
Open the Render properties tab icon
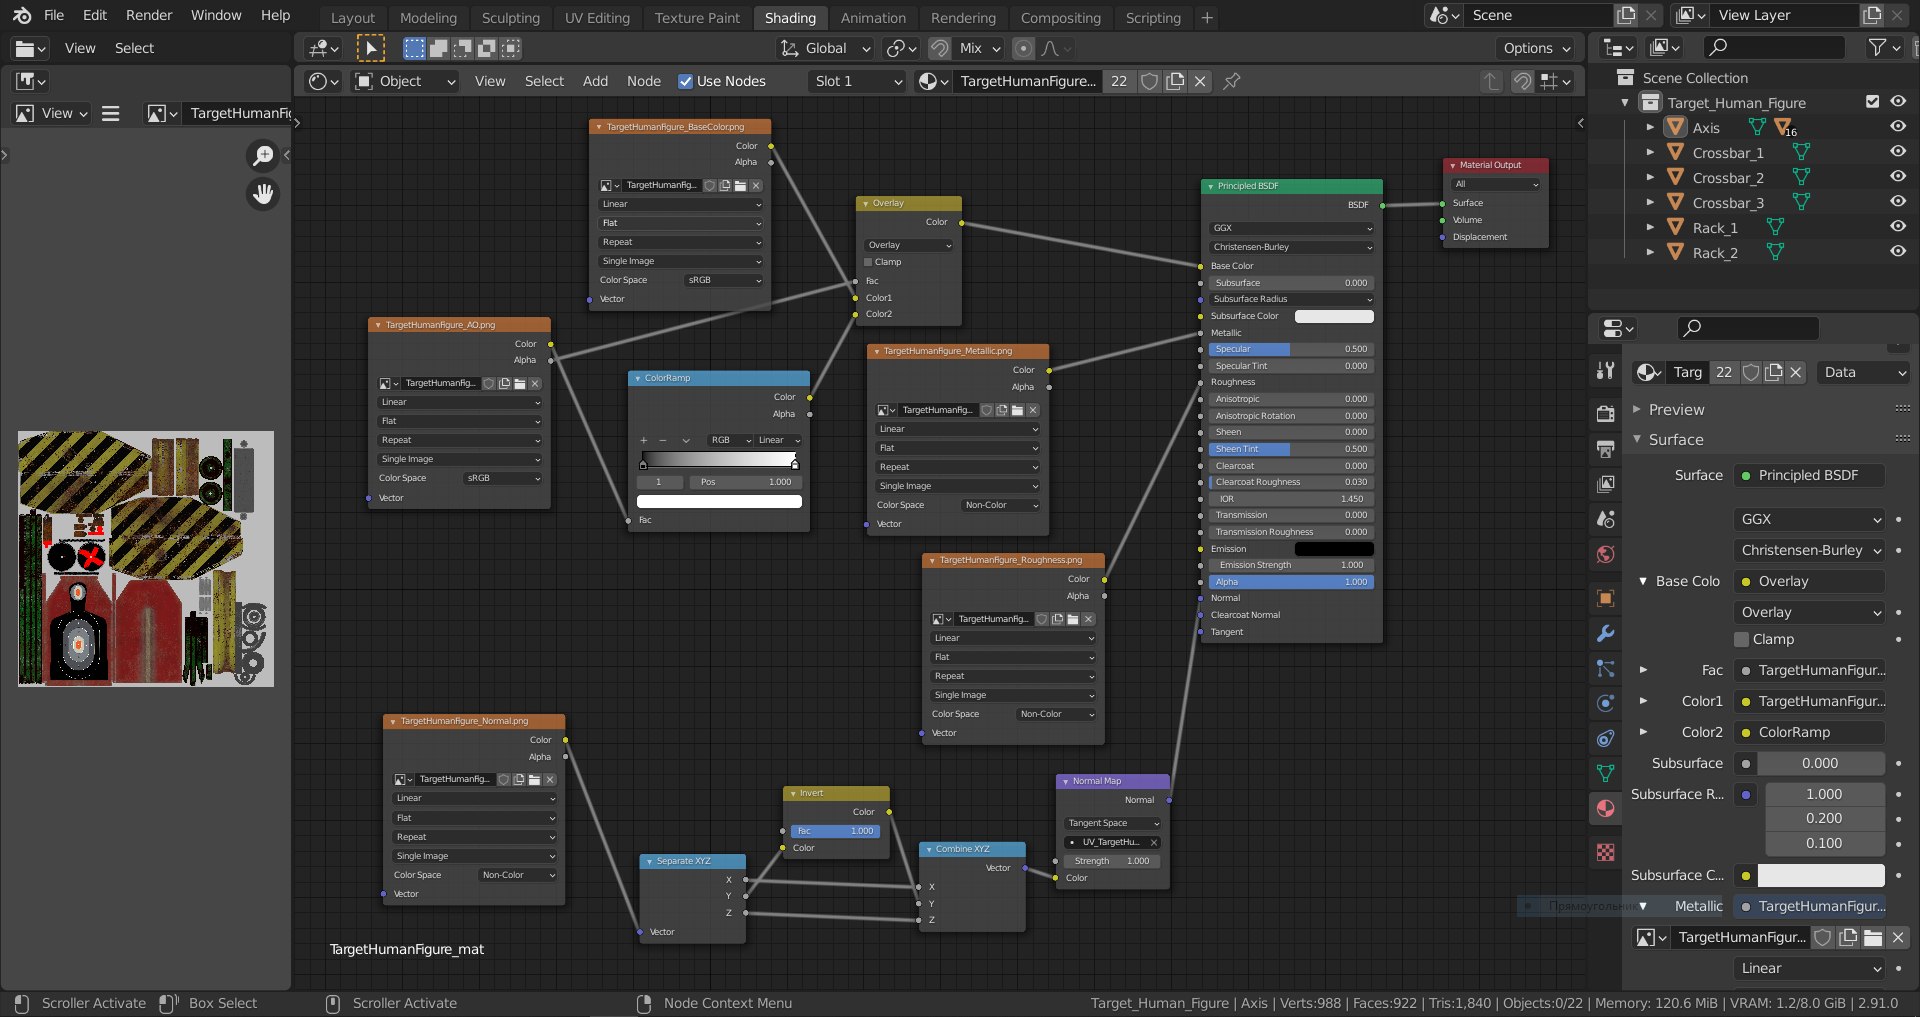click(x=1605, y=414)
